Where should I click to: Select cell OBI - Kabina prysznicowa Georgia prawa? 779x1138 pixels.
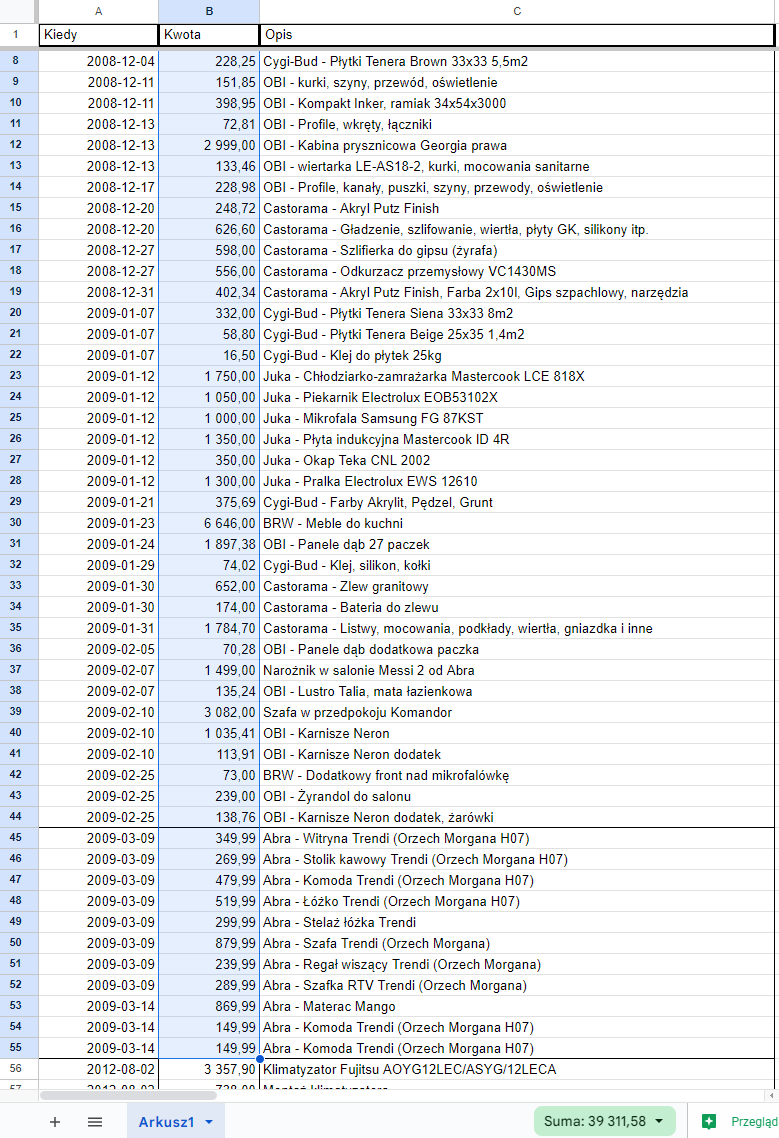517,145
